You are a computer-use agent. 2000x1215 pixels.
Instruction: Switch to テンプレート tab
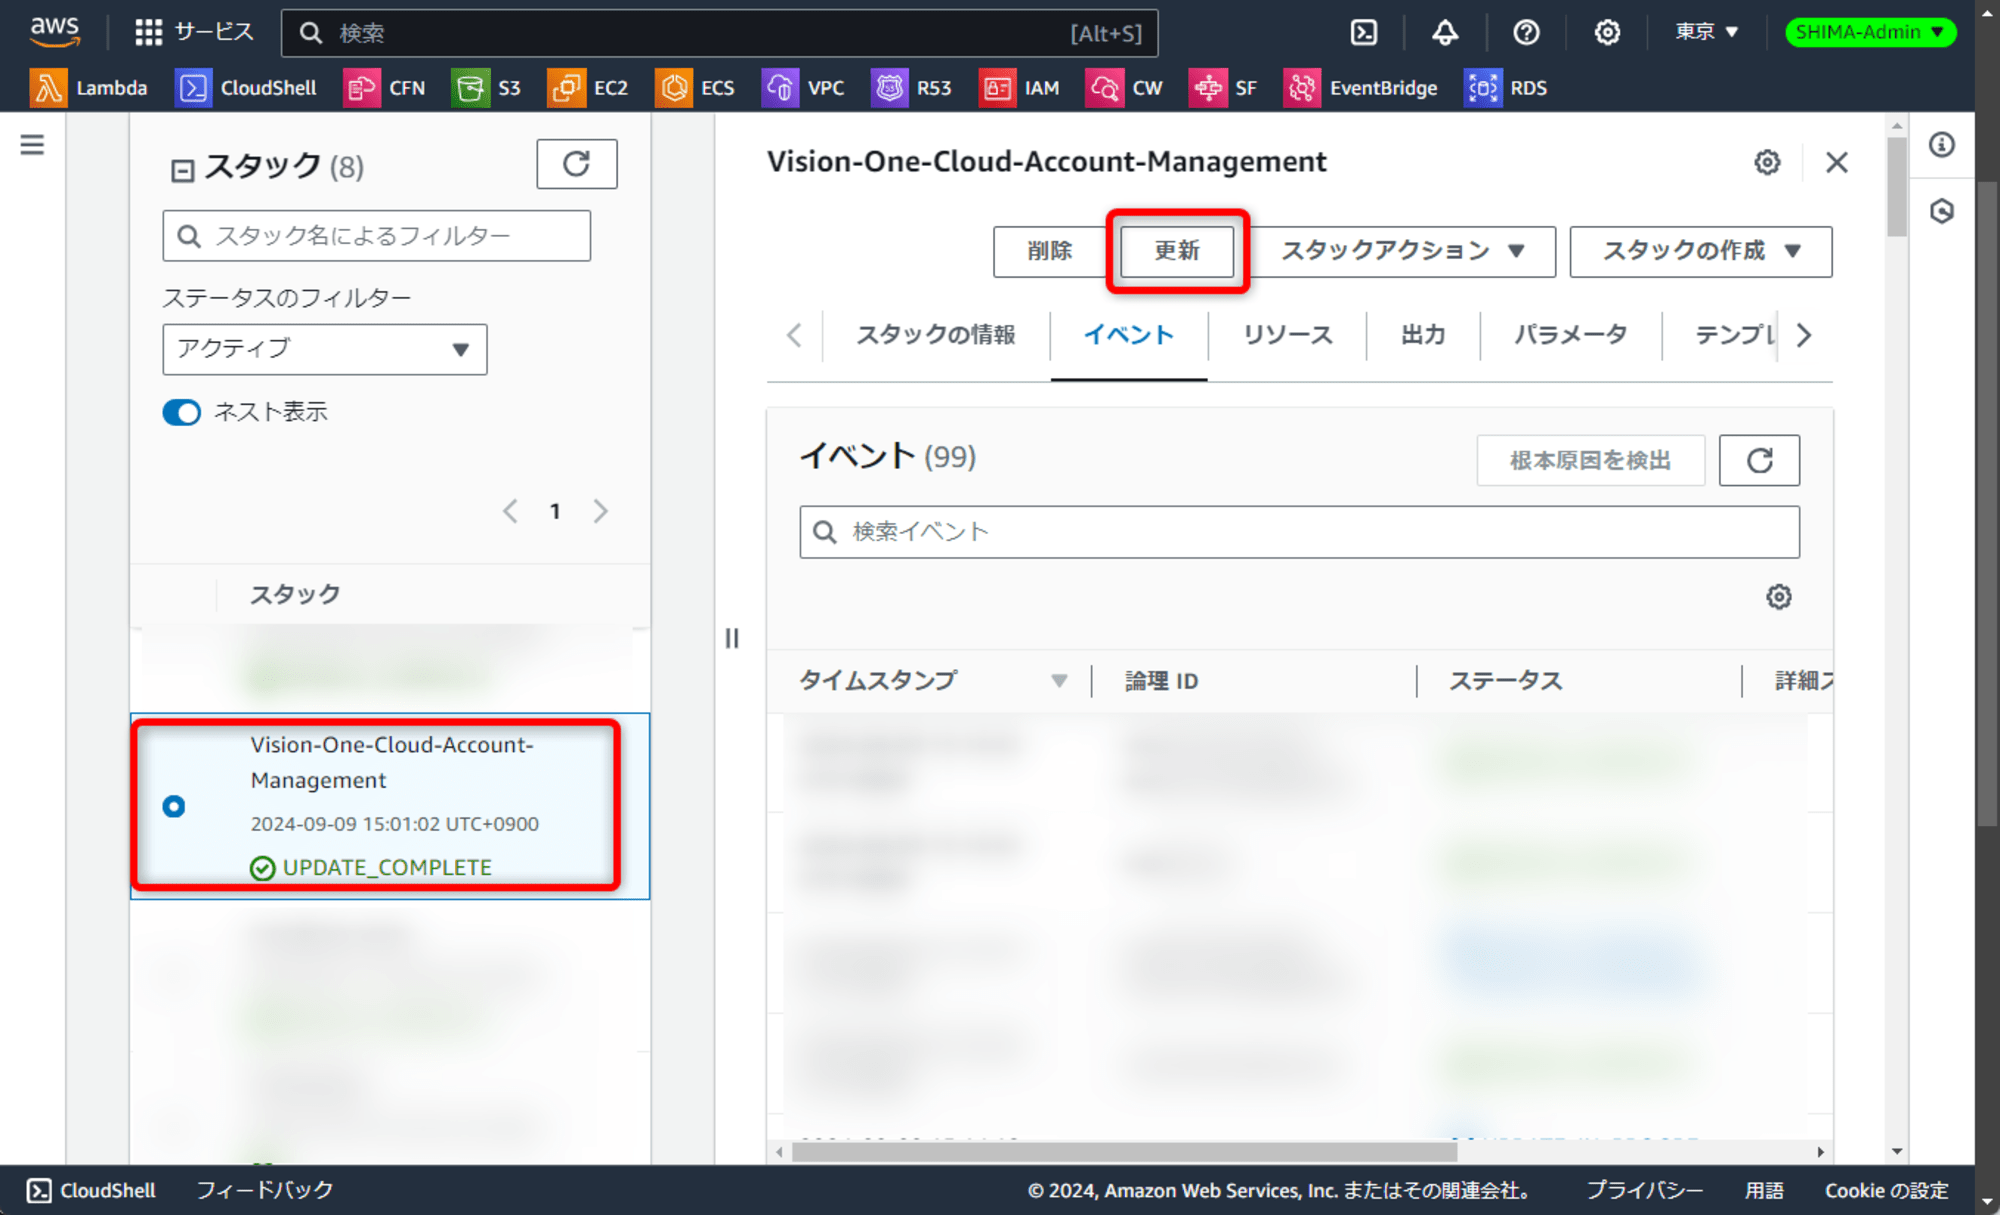1735,335
